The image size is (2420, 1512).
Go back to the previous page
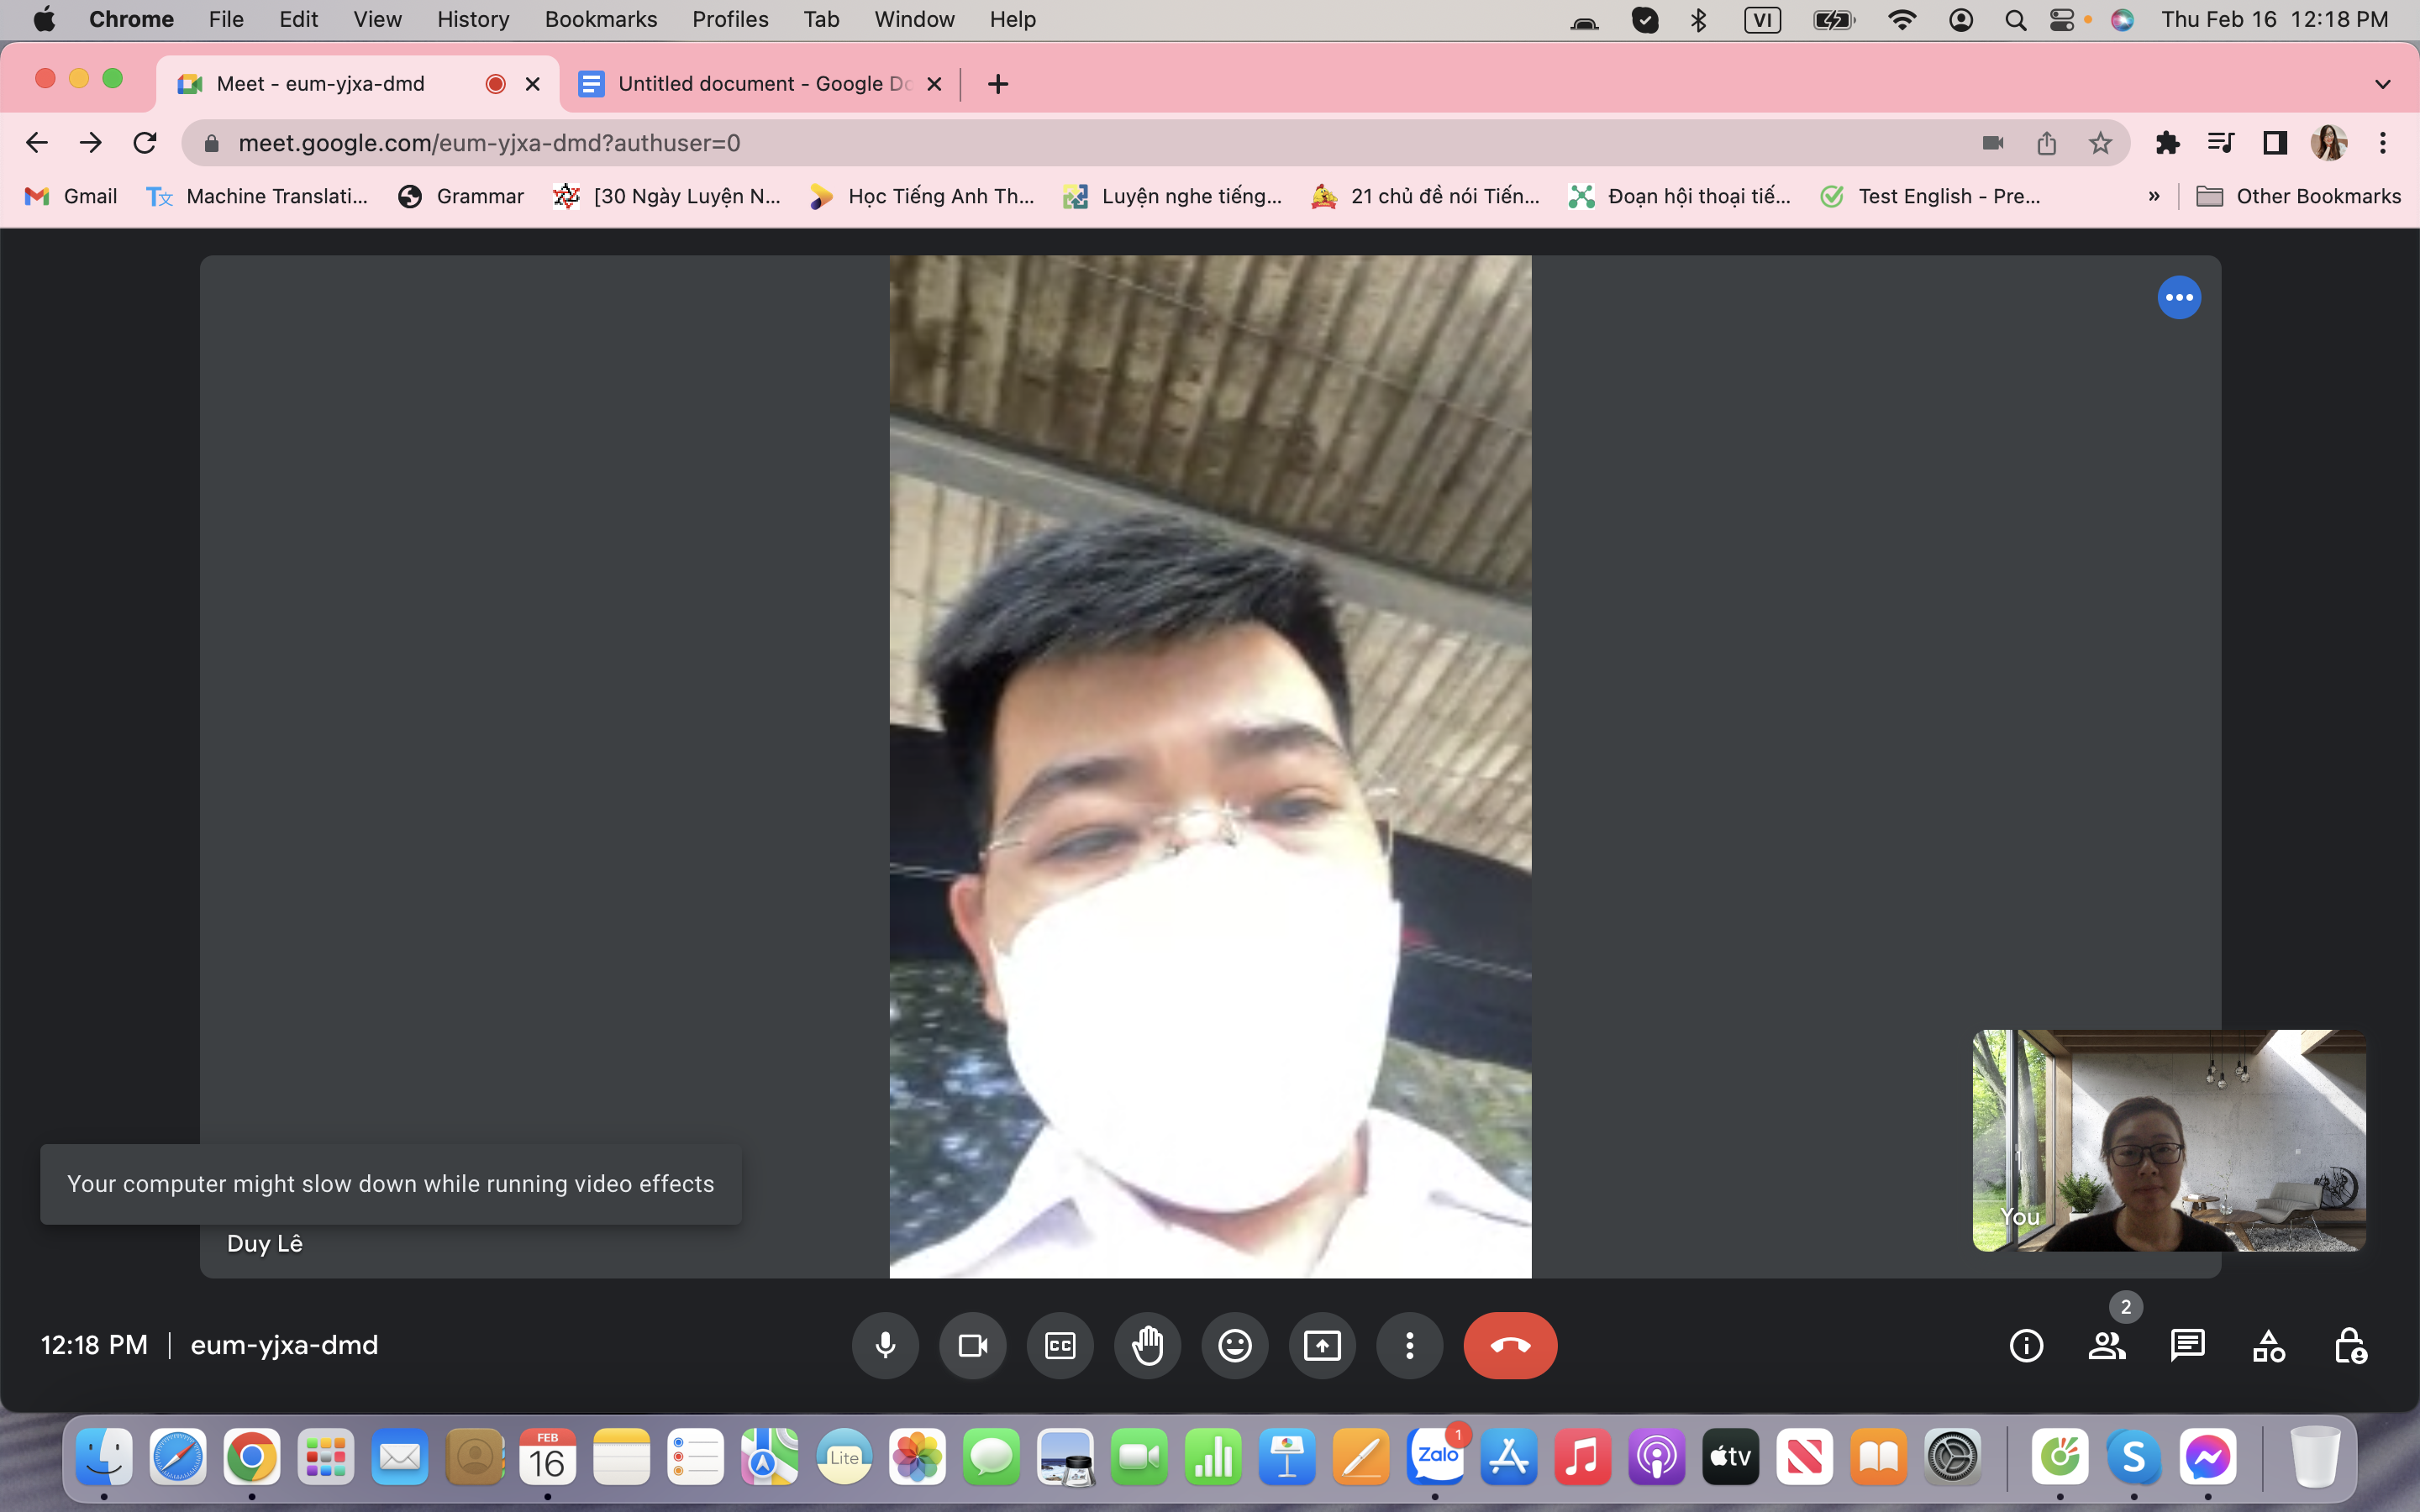tap(37, 143)
